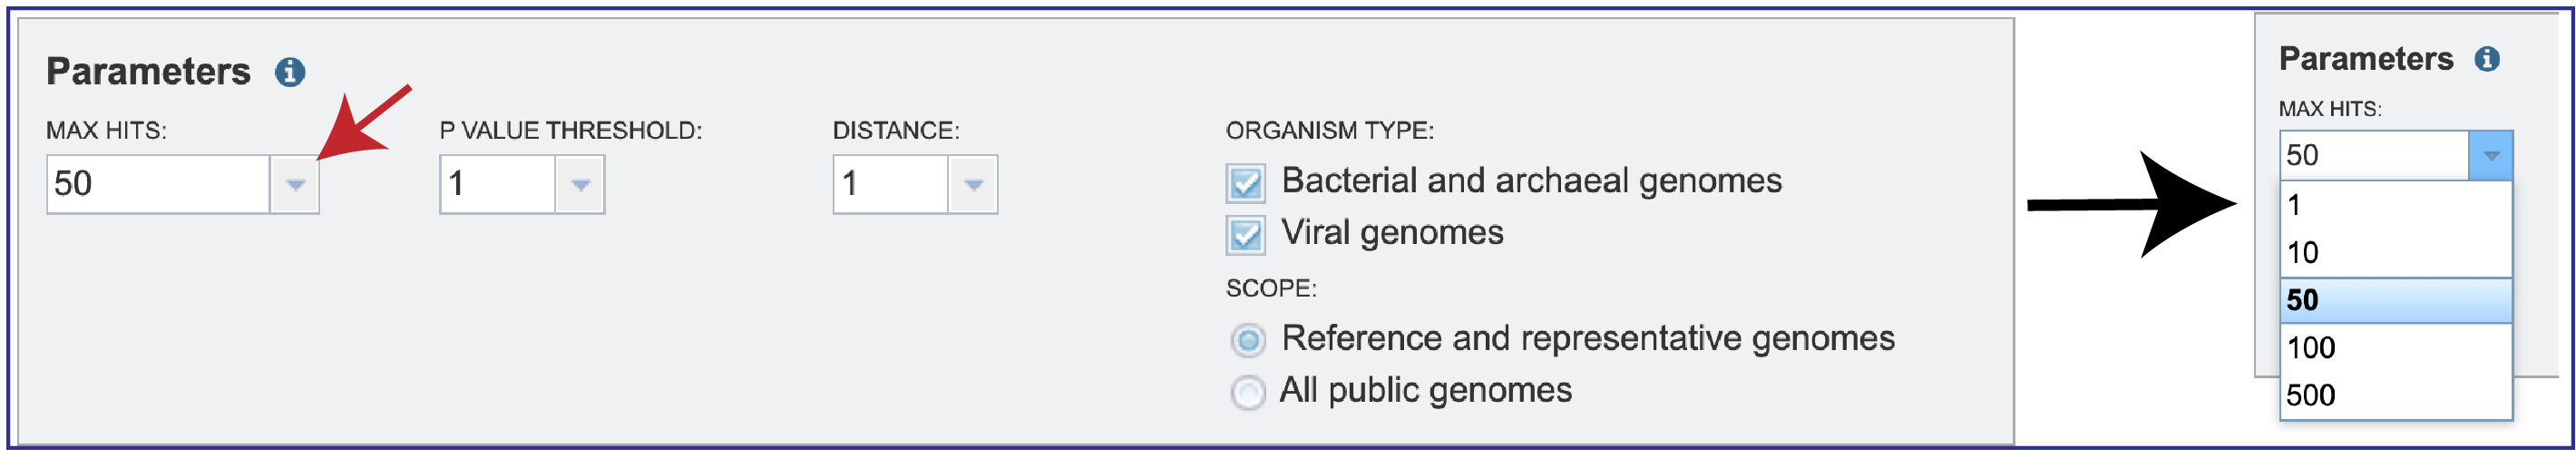The image size is (2576, 468).
Task: Uncheck Viral genomes checkbox
Action: tap(1246, 235)
